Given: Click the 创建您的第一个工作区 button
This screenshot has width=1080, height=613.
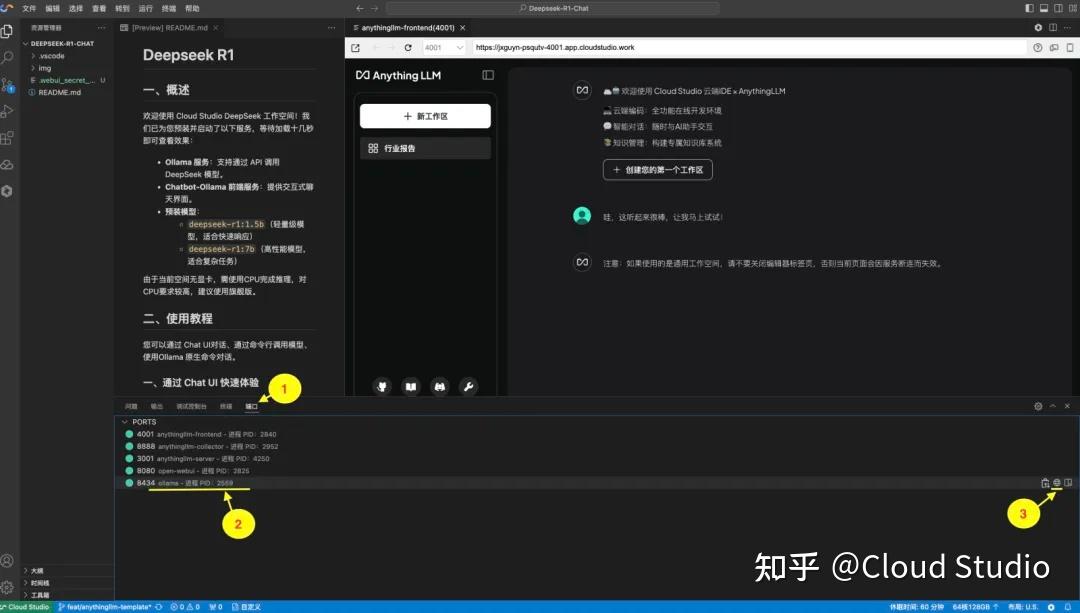Looking at the screenshot, I should [657, 169].
